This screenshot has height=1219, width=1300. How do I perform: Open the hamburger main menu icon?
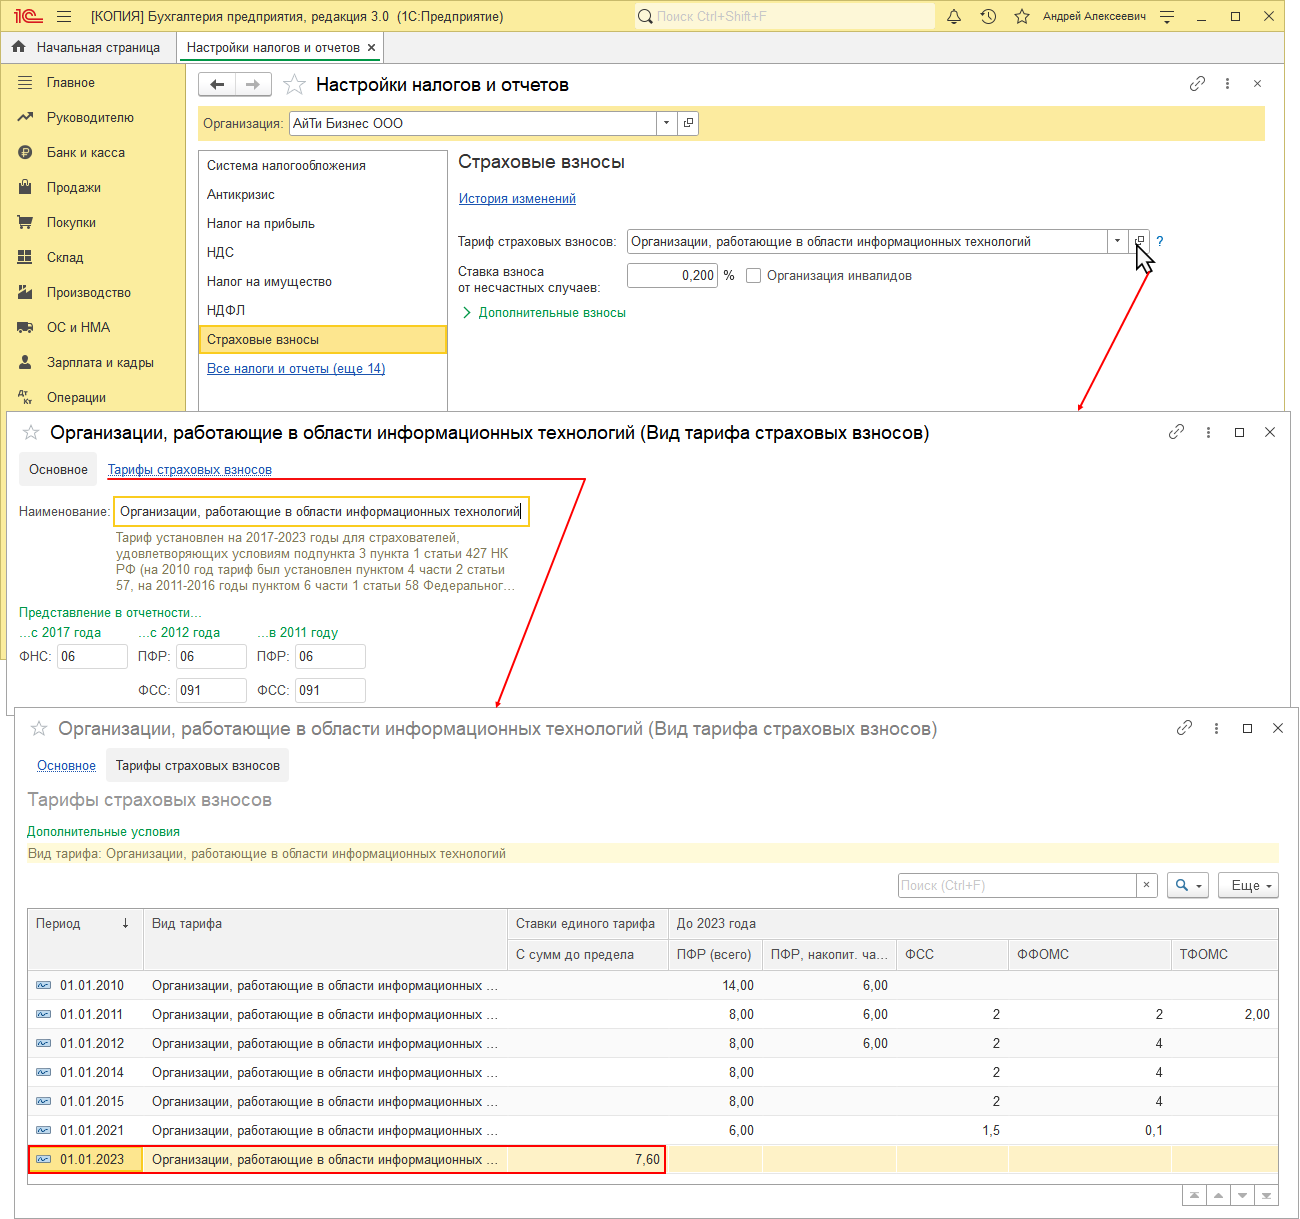[x=64, y=17]
